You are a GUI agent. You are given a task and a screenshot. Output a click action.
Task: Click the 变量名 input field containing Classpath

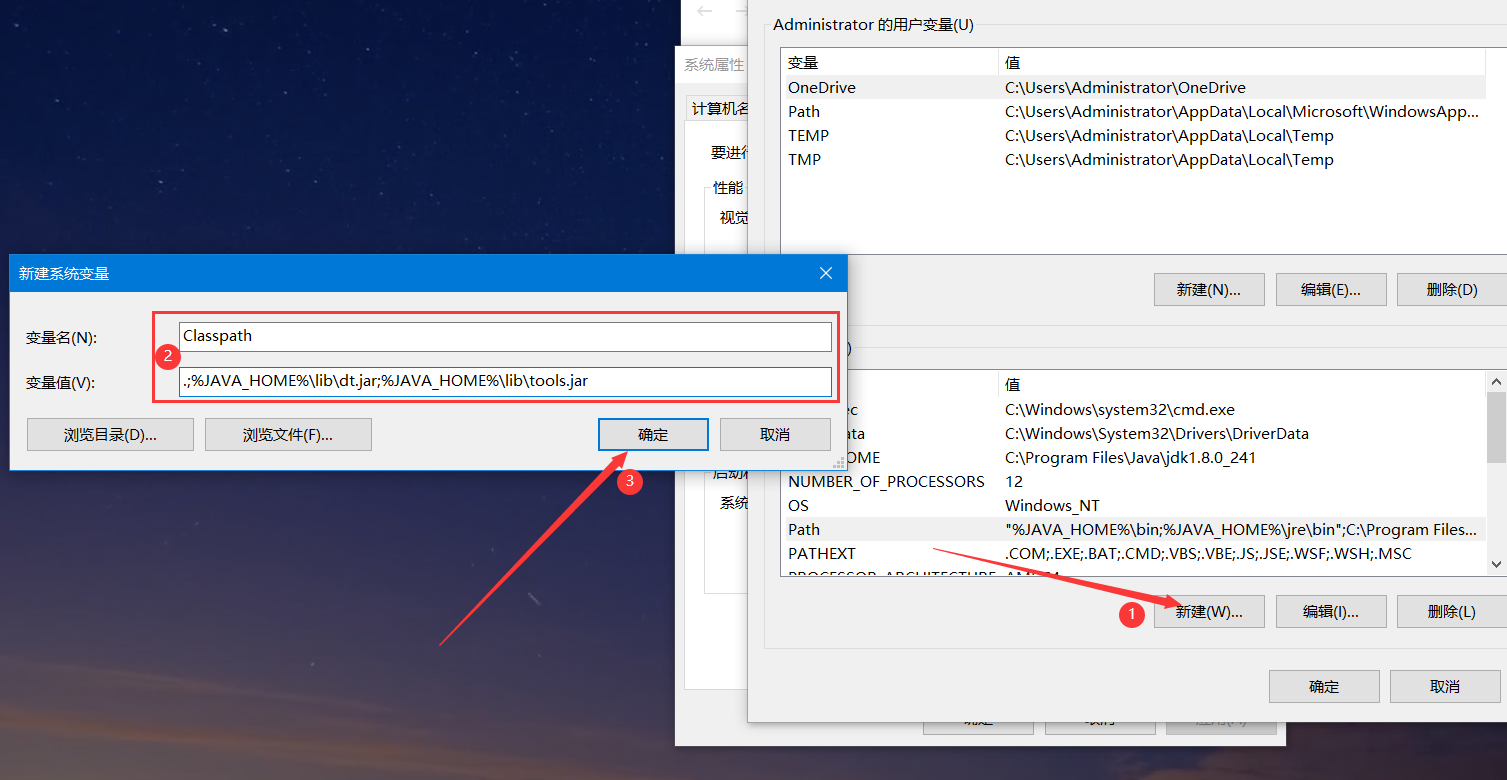505,337
